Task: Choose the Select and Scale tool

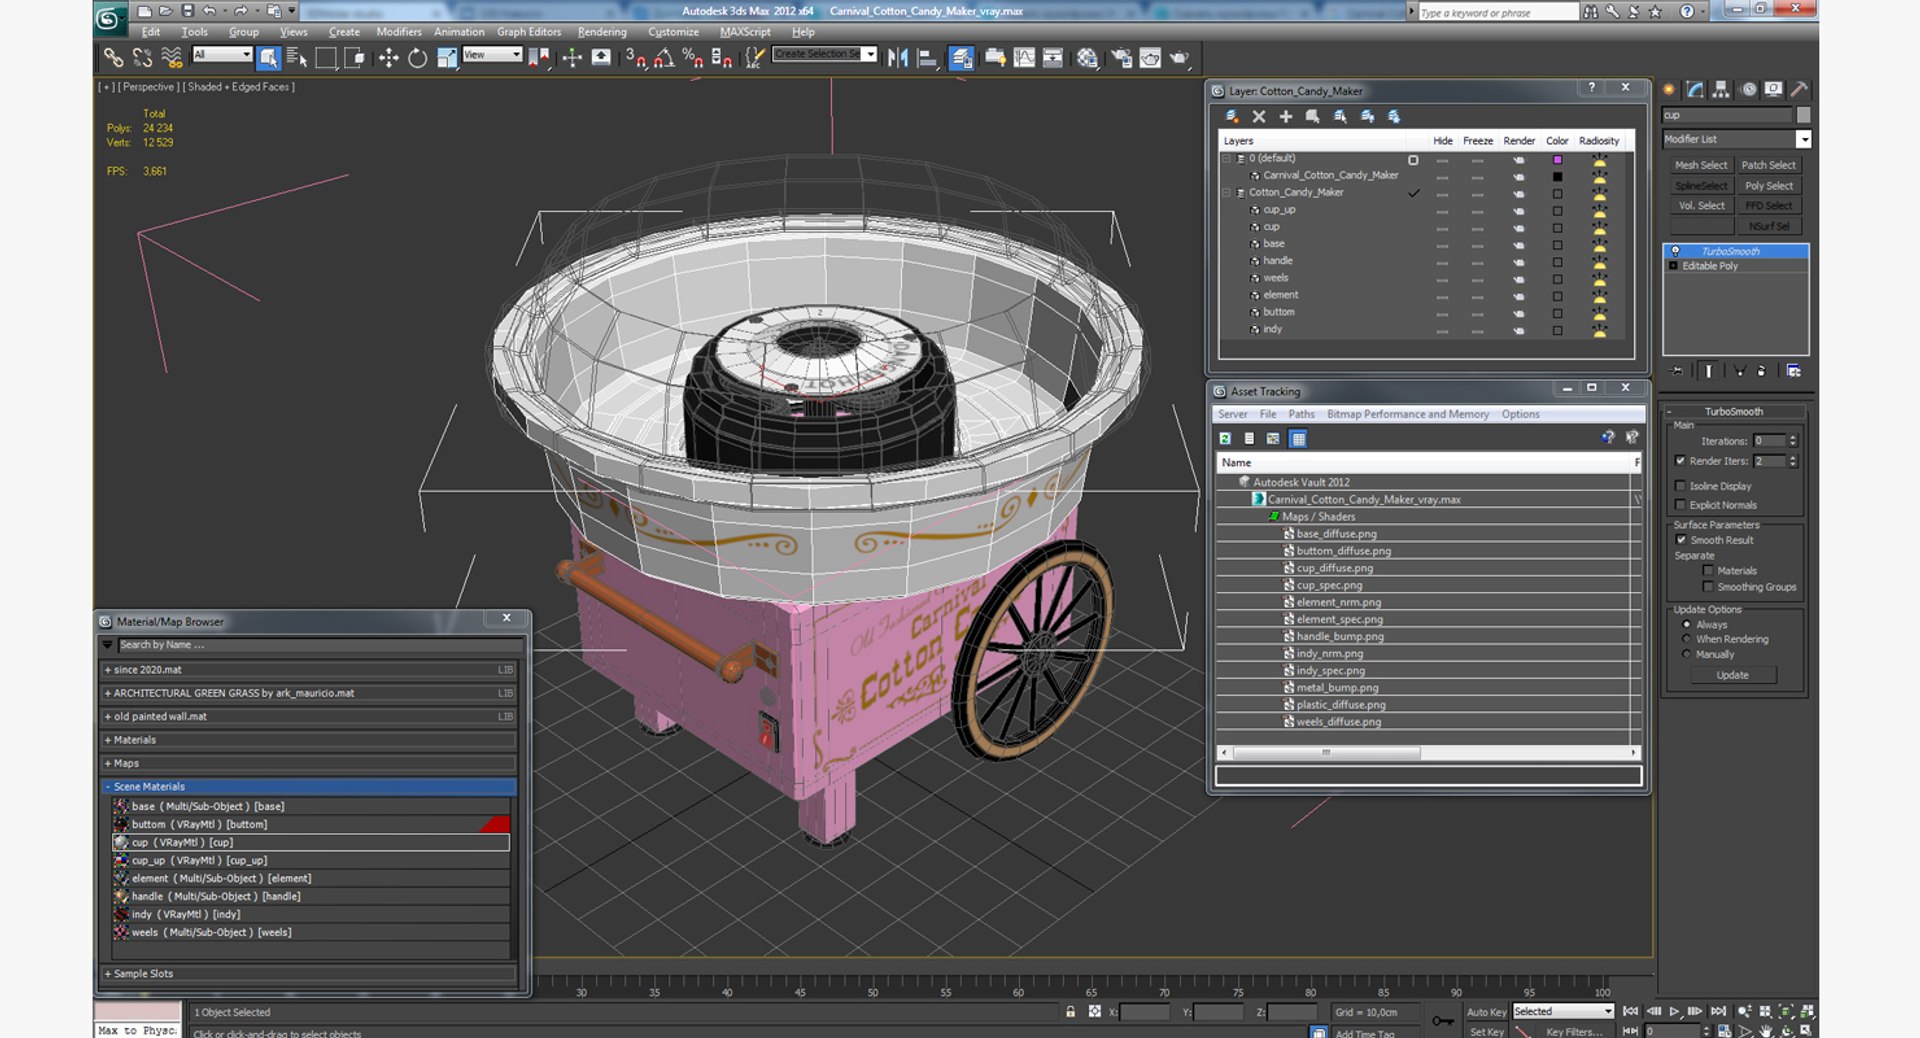Action: click(x=446, y=58)
